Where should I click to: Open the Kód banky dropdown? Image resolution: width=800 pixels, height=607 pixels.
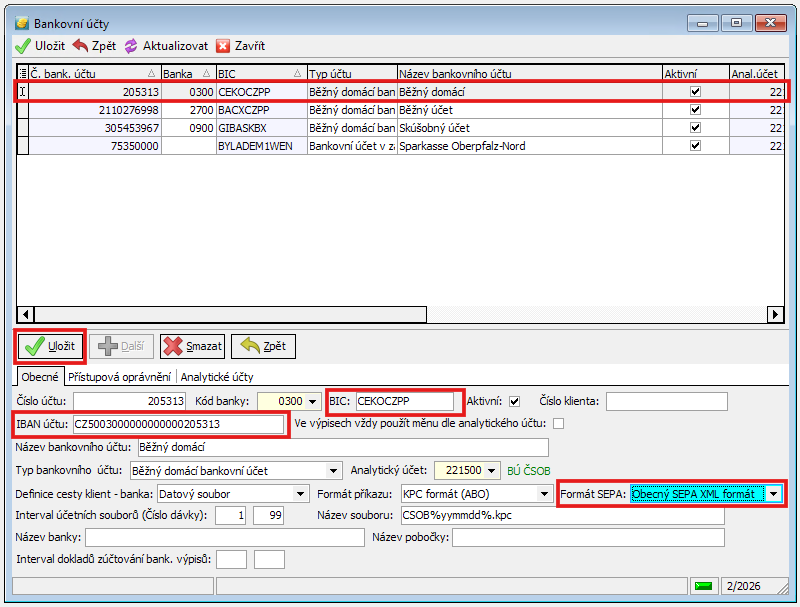click(x=312, y=401)
